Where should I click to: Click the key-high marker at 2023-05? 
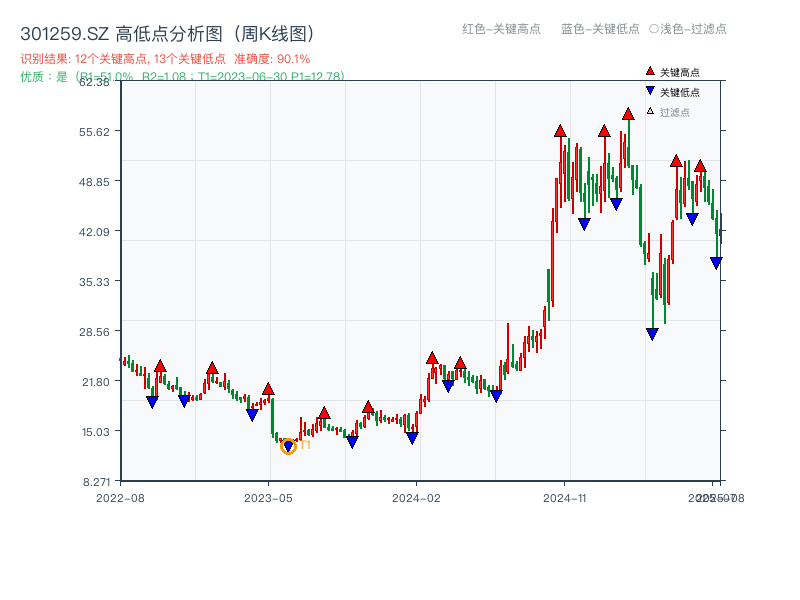pyautogui.click(x=268, y=389)
